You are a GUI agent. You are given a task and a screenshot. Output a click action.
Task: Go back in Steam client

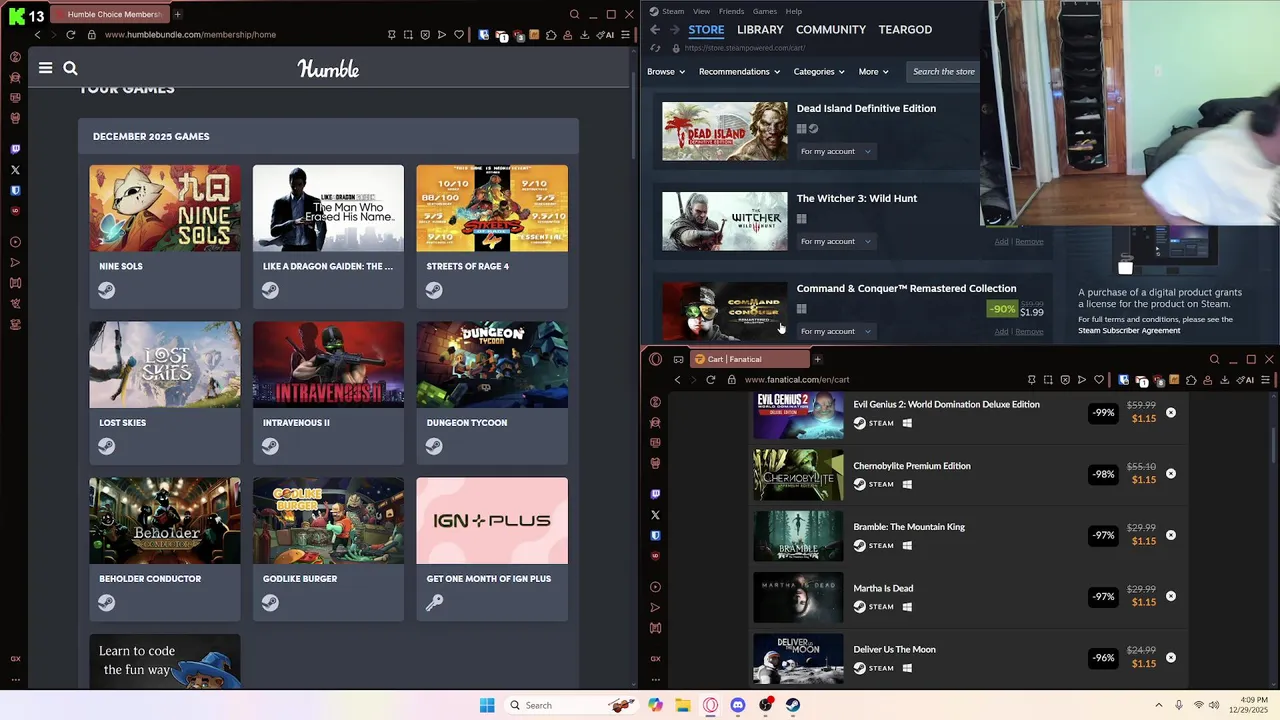tap(655, 30)
